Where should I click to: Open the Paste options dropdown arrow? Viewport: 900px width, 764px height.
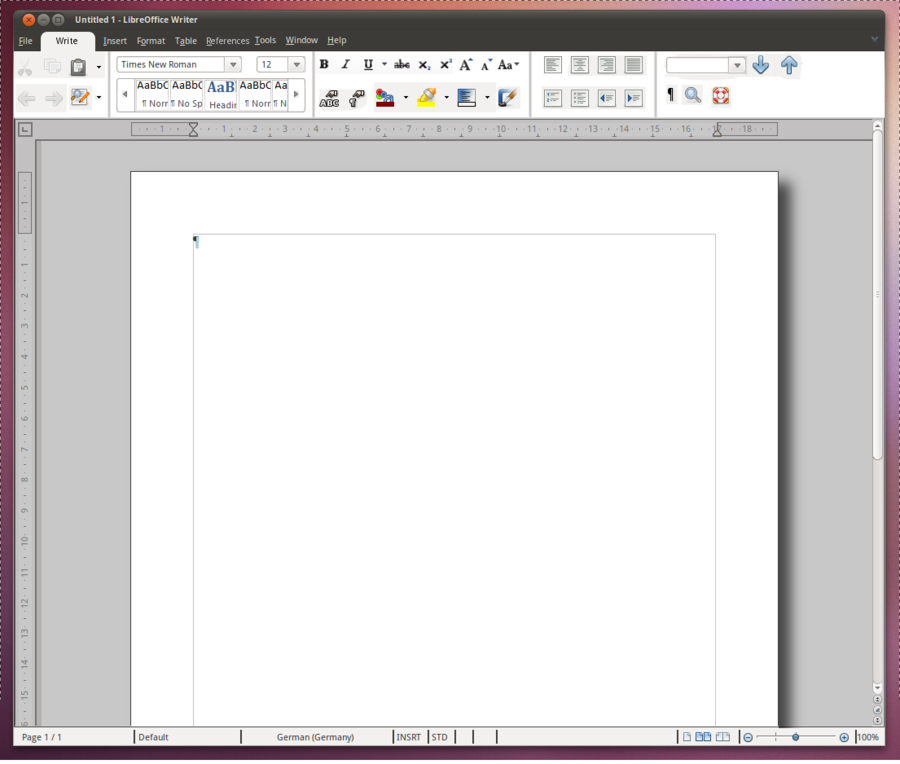coord(99,67)
